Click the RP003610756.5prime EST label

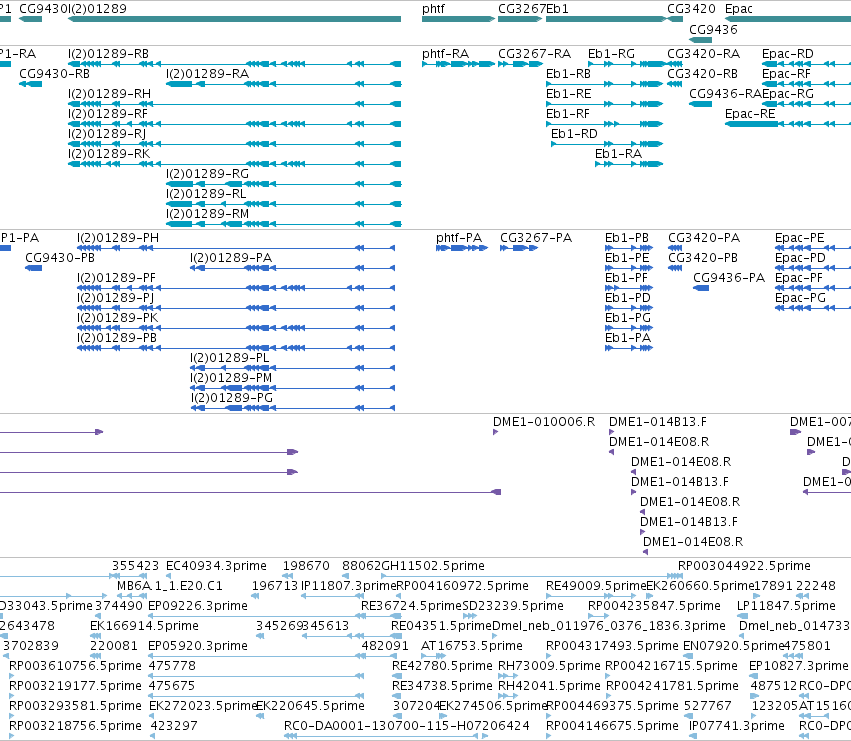tap(75, 666)
